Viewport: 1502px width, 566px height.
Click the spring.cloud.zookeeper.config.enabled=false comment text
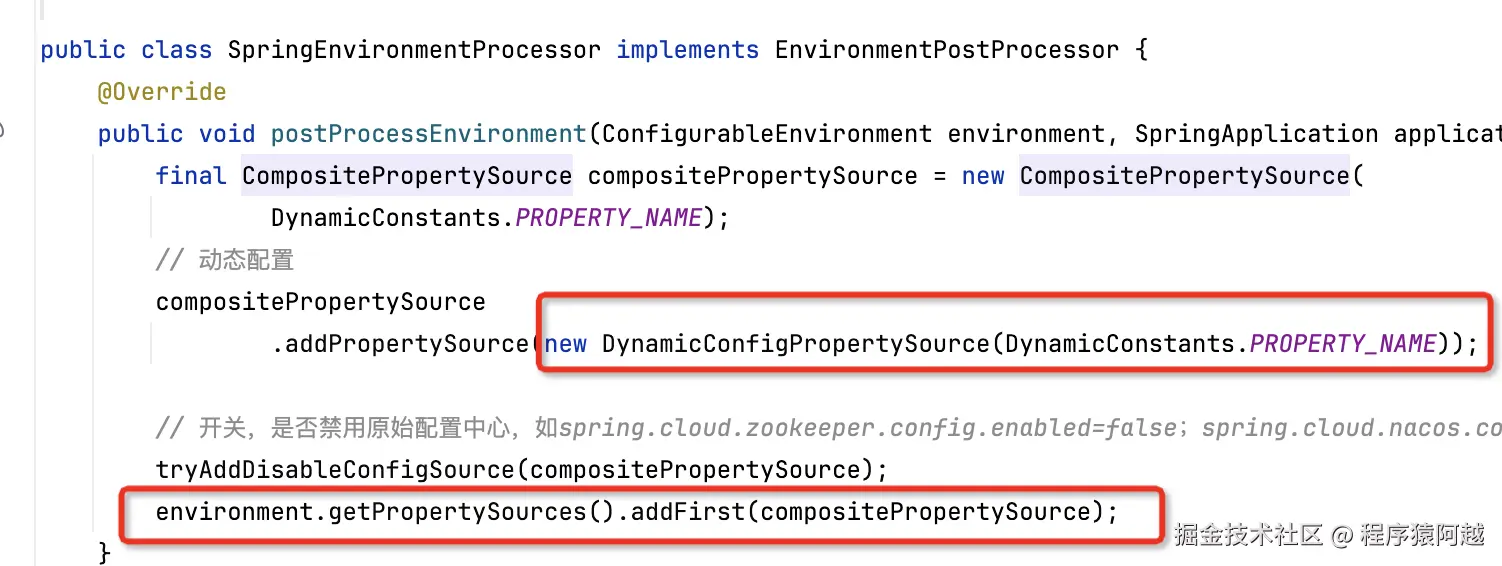pos(867,428)
